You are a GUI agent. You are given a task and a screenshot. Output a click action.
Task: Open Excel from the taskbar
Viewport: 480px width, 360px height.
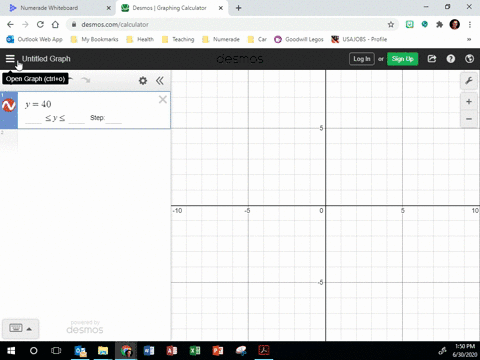pos(195,351)
